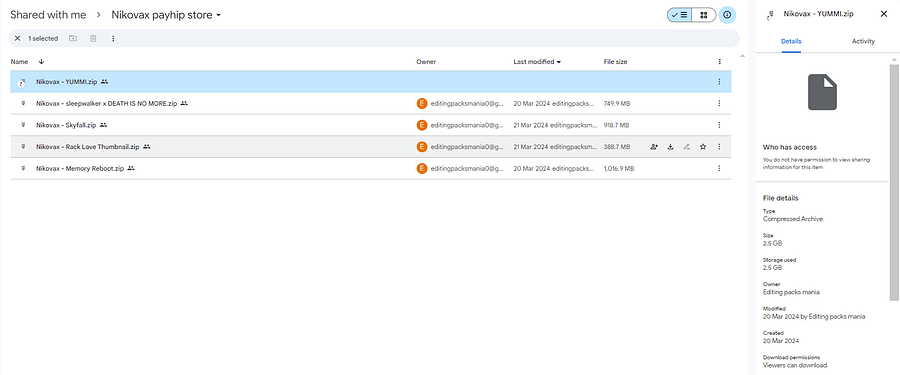
Task: Select the Nikovax - Memory Reboot.zip file
Action: [x=371, y=168]
